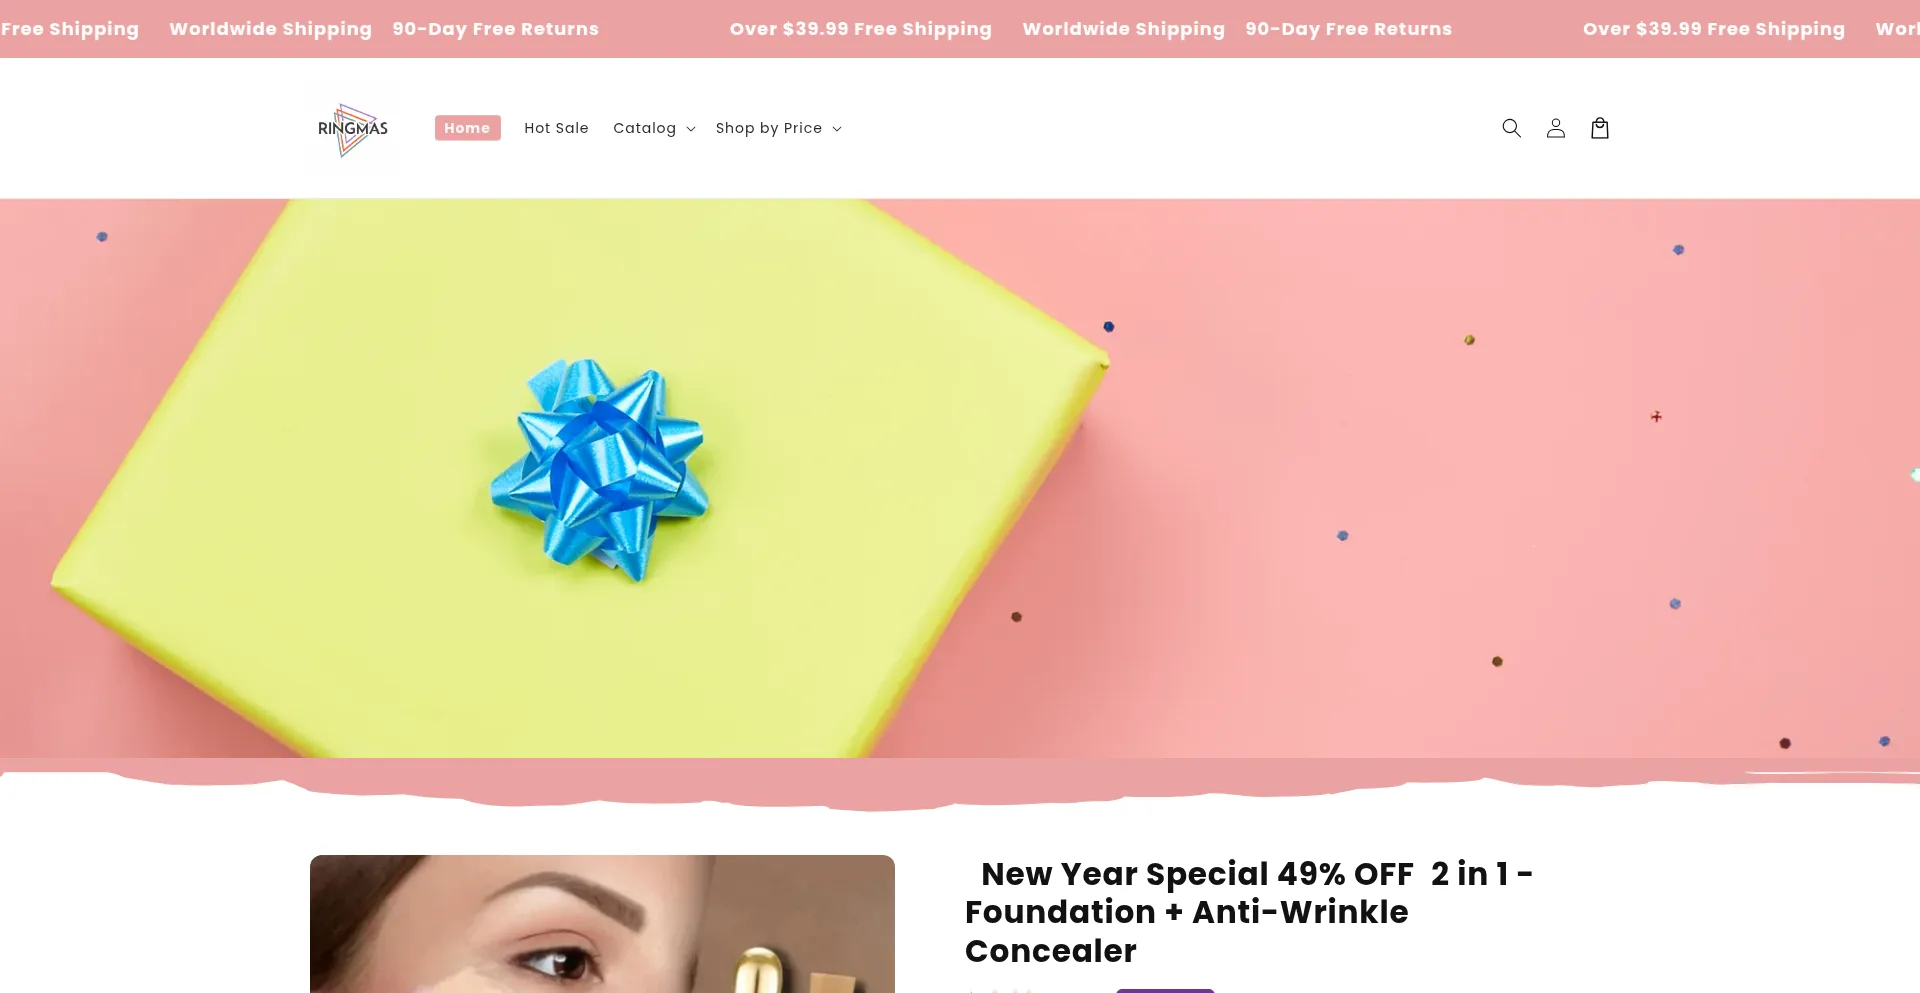The image size is (1920, 993).
Task: Open the New Year Special product title
Action: coord(1248,912)
